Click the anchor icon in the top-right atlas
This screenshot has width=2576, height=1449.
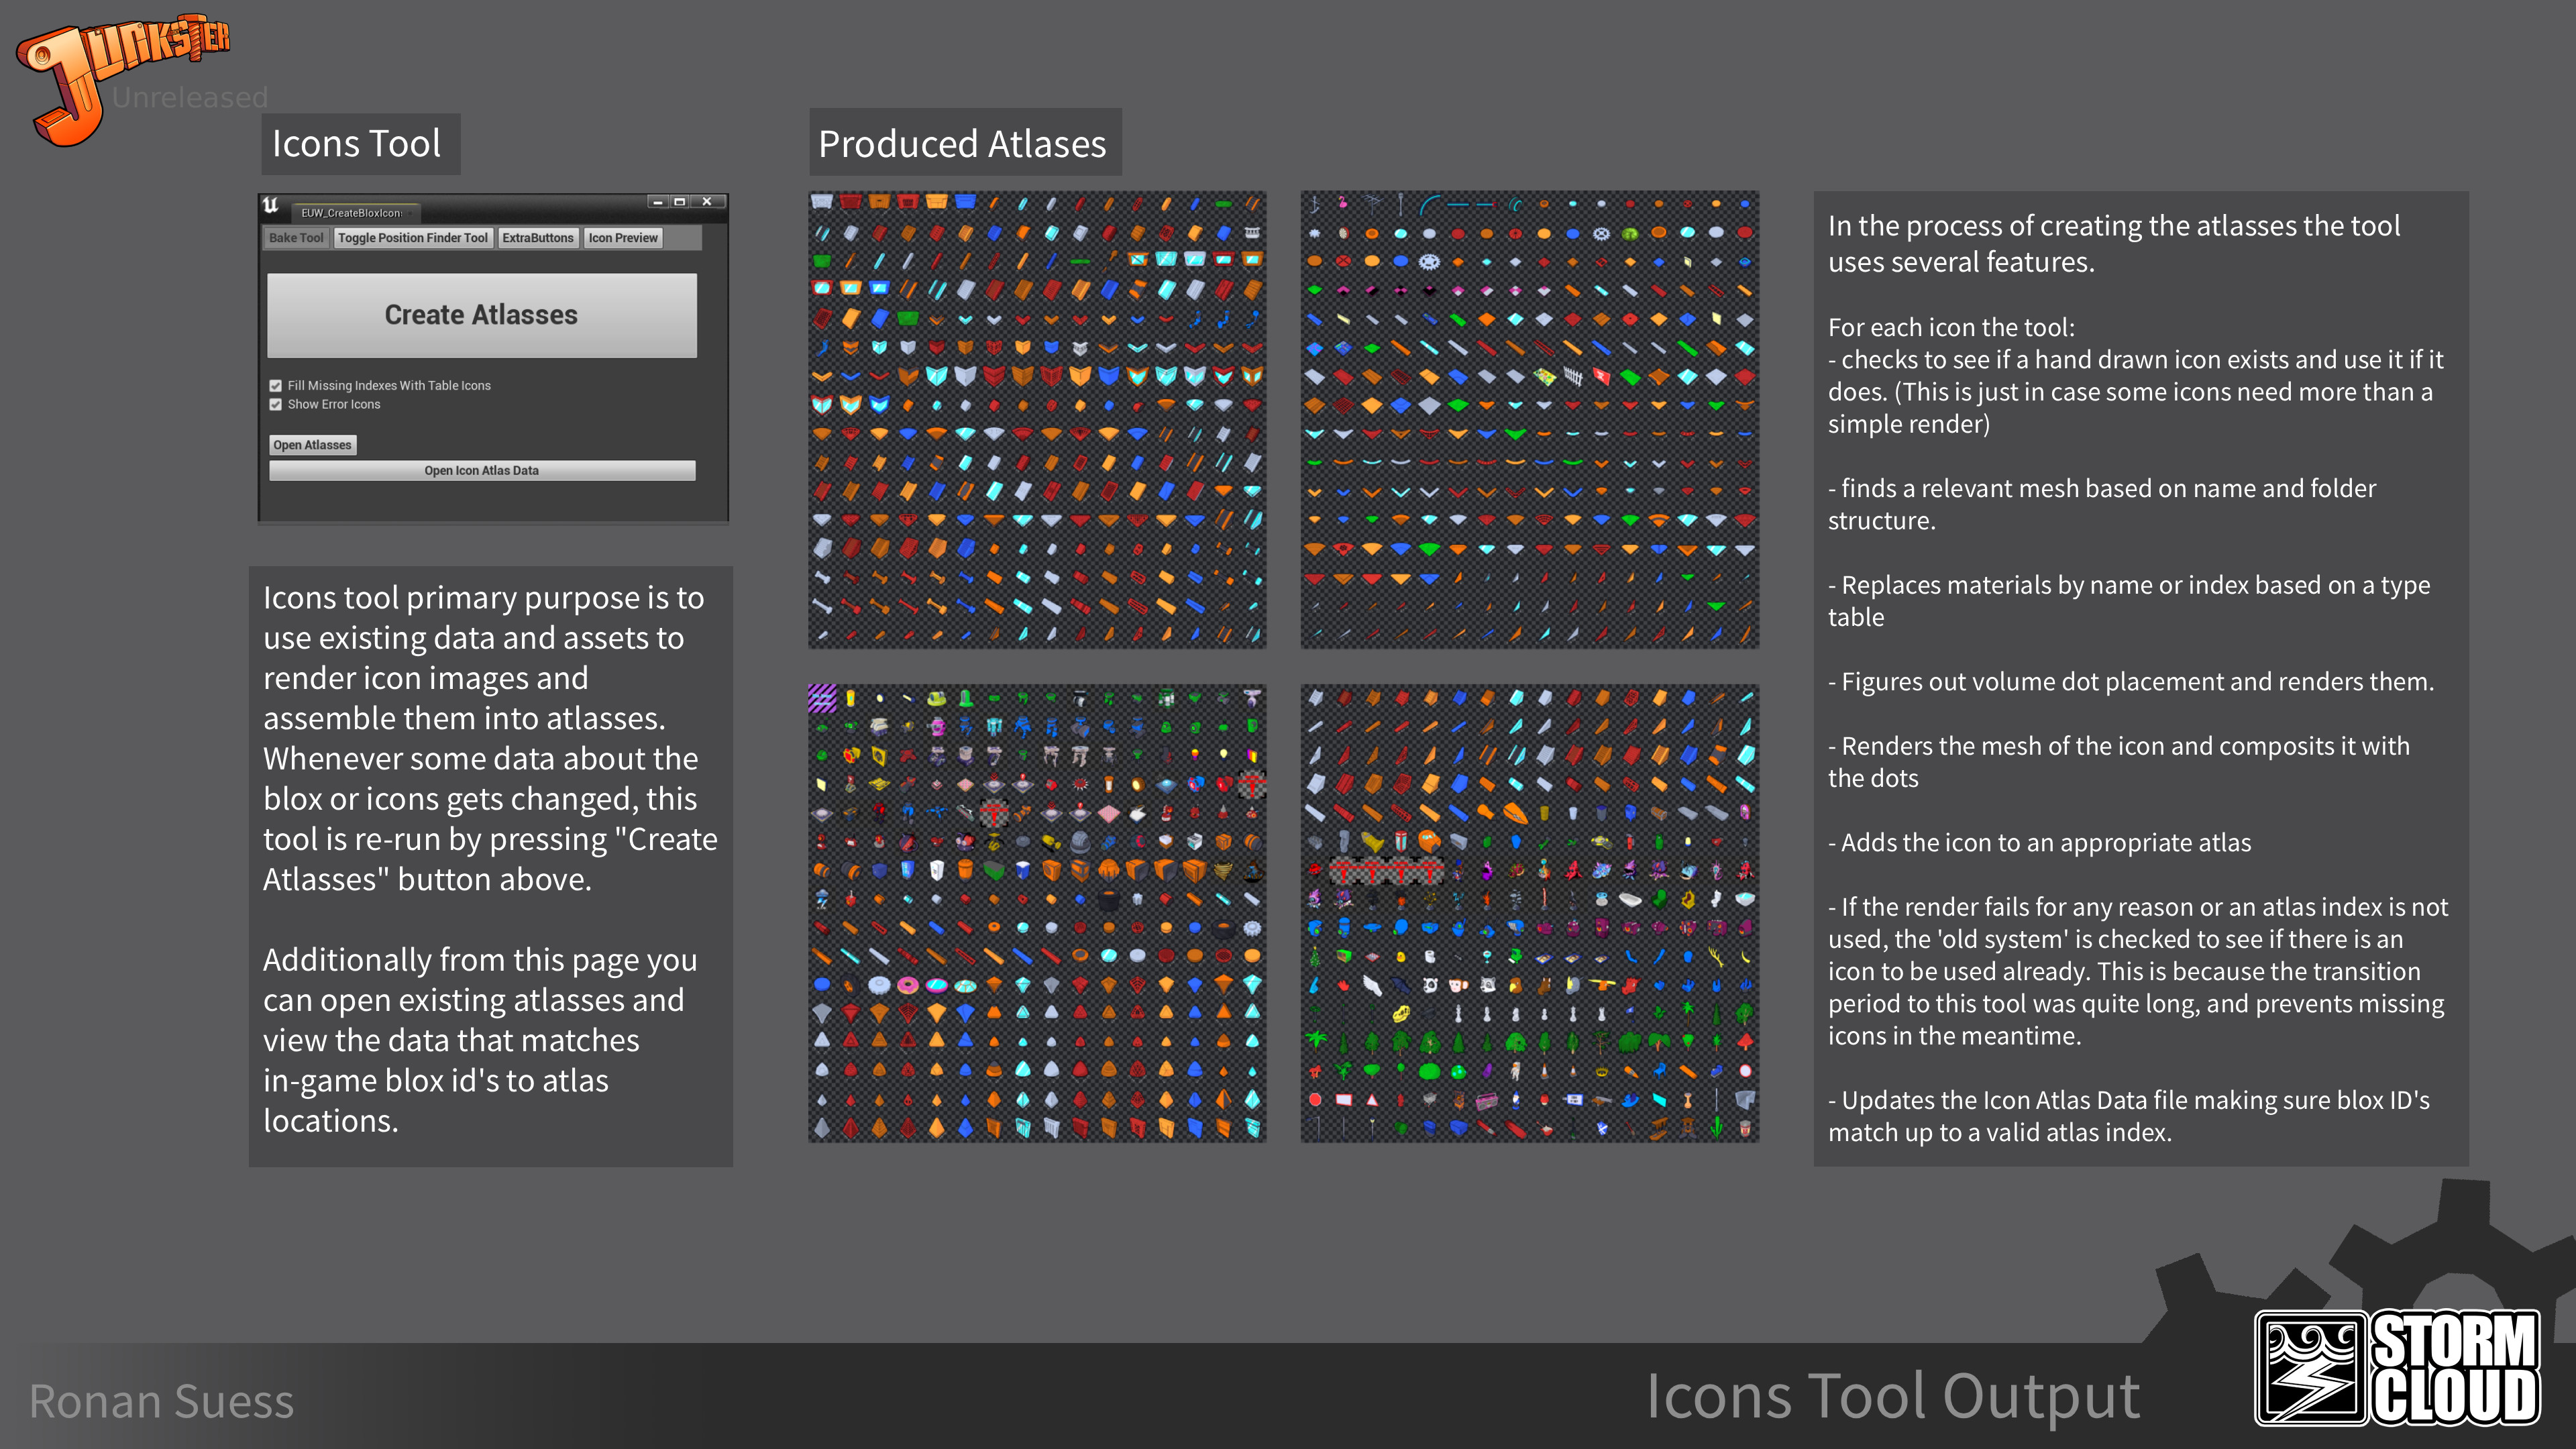pyautogui.click(x=1315, y=204)
